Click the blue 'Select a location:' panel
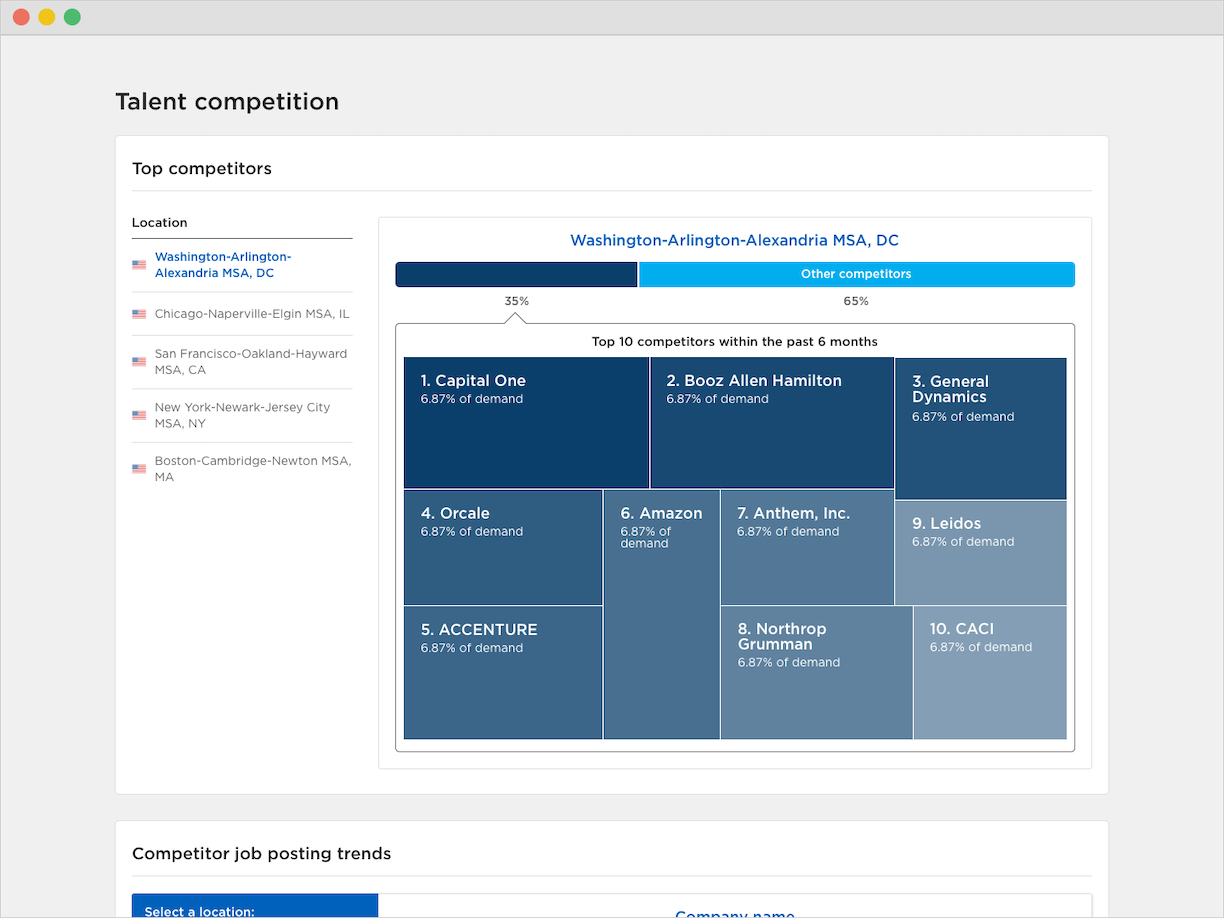The width and height of the screenshot is (1224, 918). (255, 906)
